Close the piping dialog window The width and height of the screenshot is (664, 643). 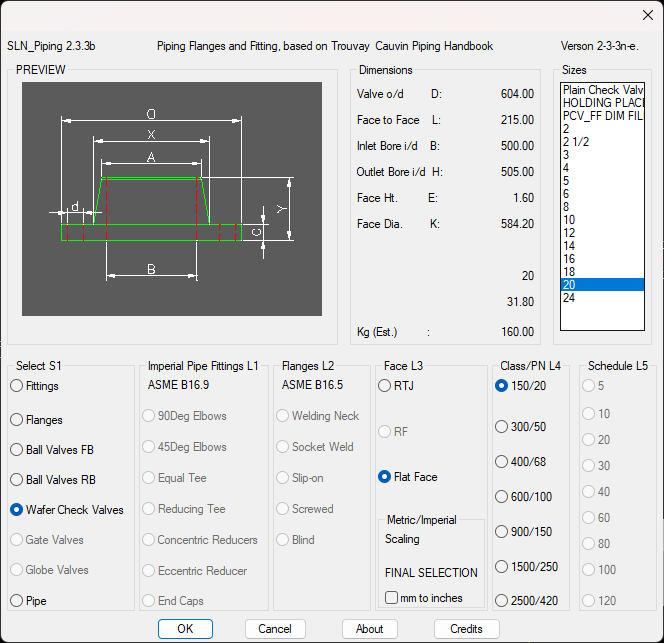647,15
